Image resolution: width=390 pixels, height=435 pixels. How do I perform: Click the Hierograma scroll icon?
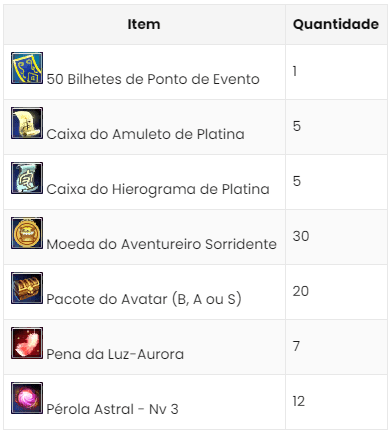coord(27,178)
